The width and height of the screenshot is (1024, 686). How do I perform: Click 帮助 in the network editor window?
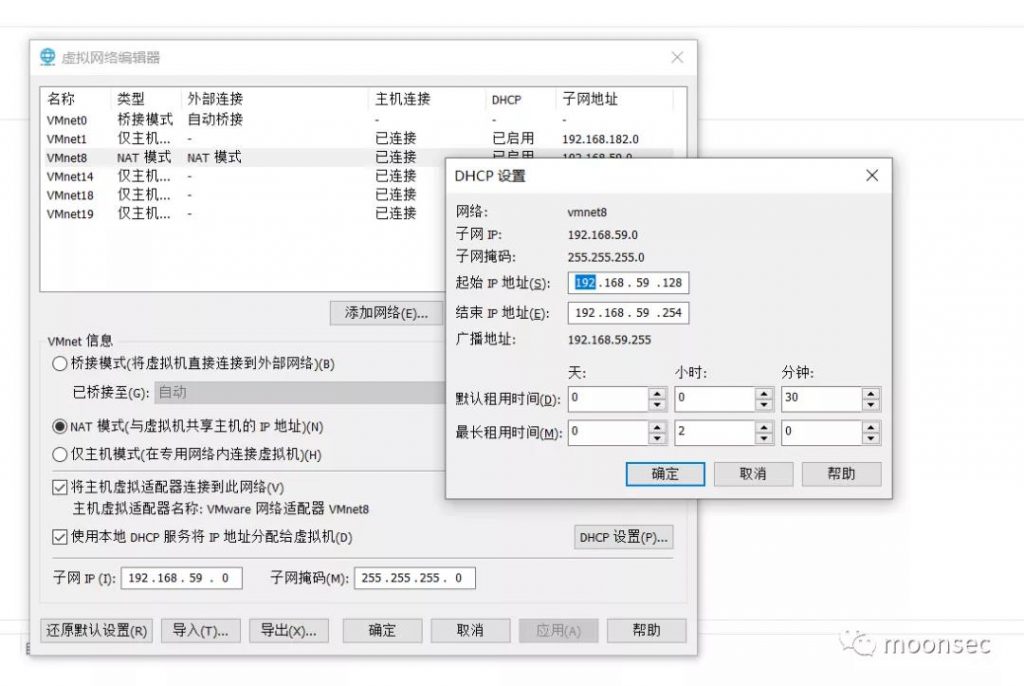[x=647, y=630]
